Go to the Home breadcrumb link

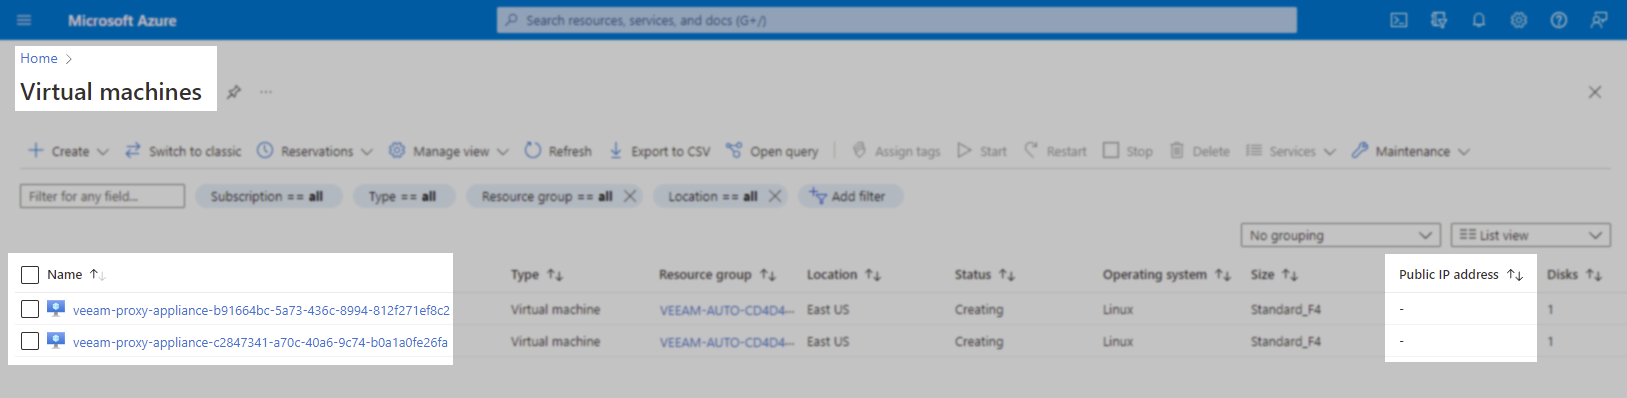[39, 59]
